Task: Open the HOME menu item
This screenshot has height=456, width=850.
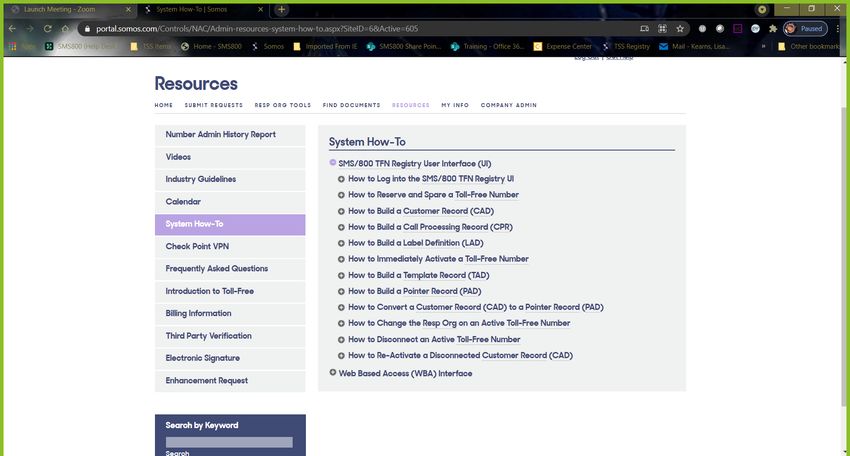Action: coord(164,105)
